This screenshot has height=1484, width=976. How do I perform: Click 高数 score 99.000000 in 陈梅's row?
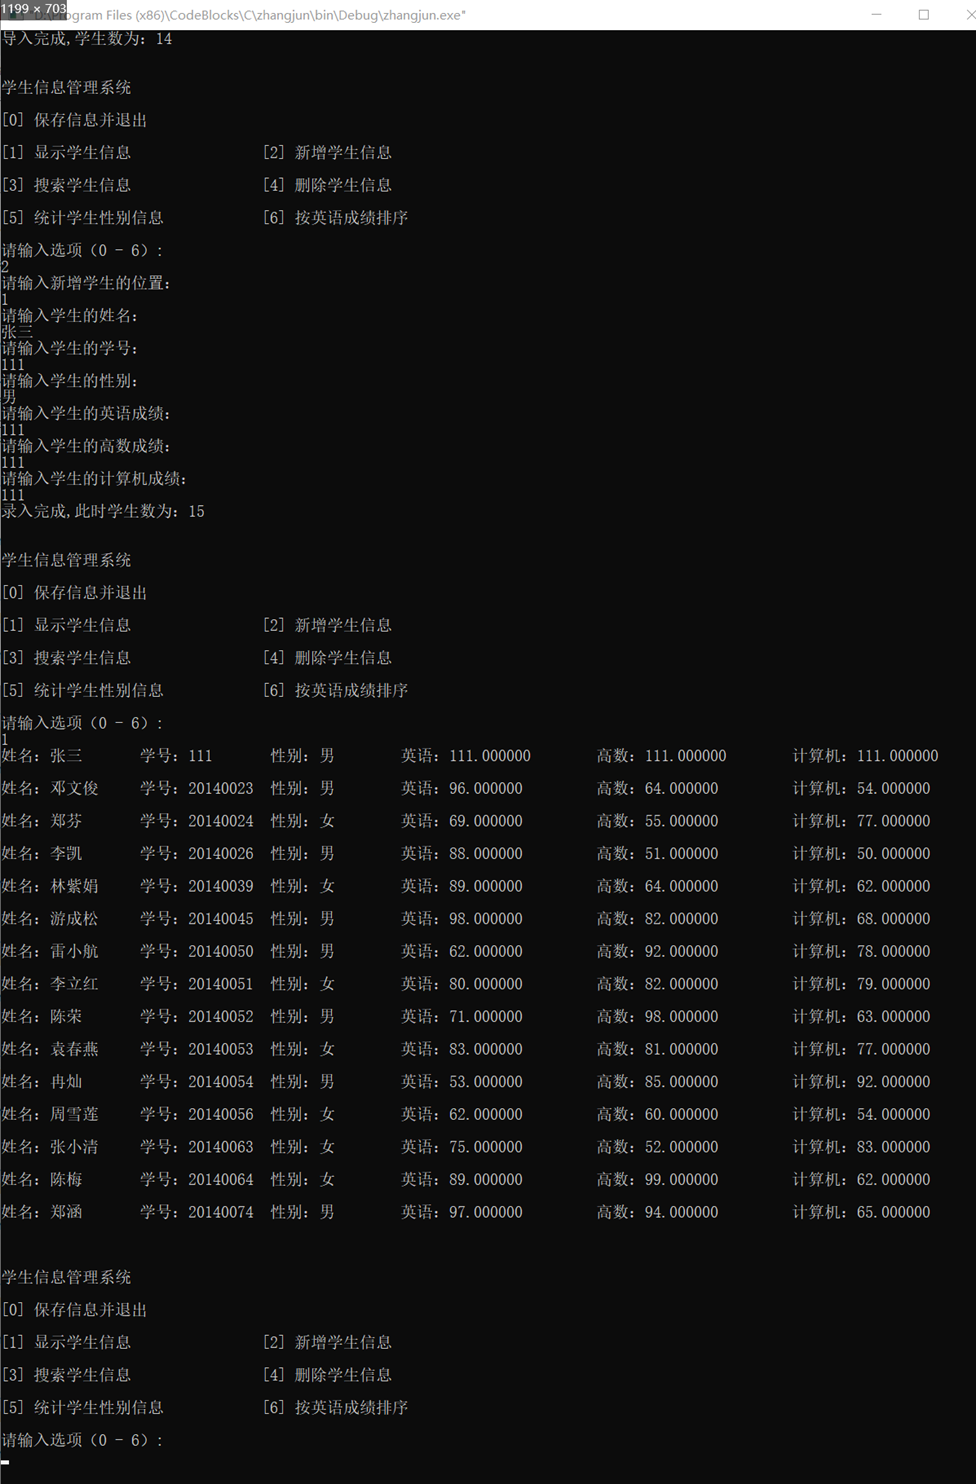[682, 1180]
